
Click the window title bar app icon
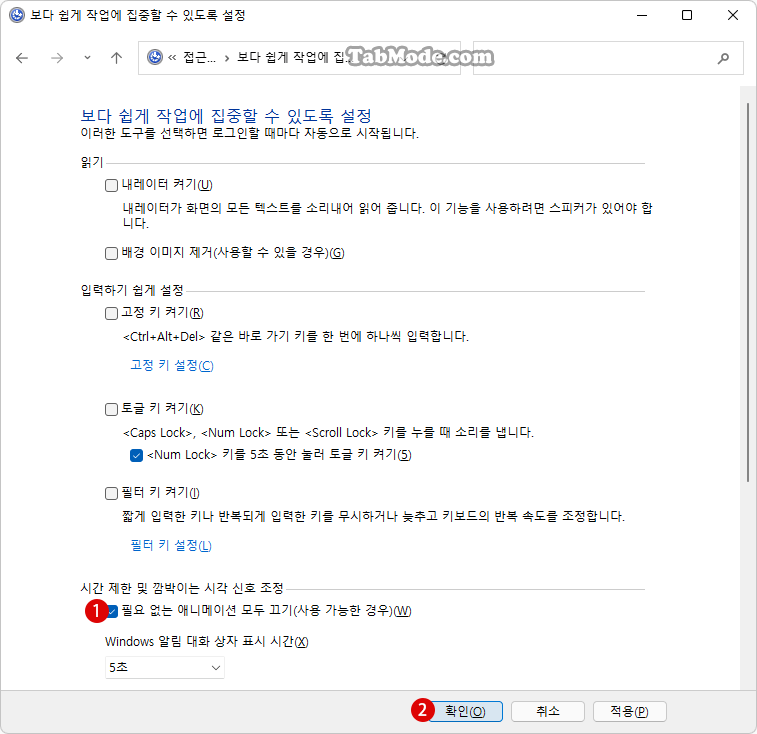click(16, 15)
